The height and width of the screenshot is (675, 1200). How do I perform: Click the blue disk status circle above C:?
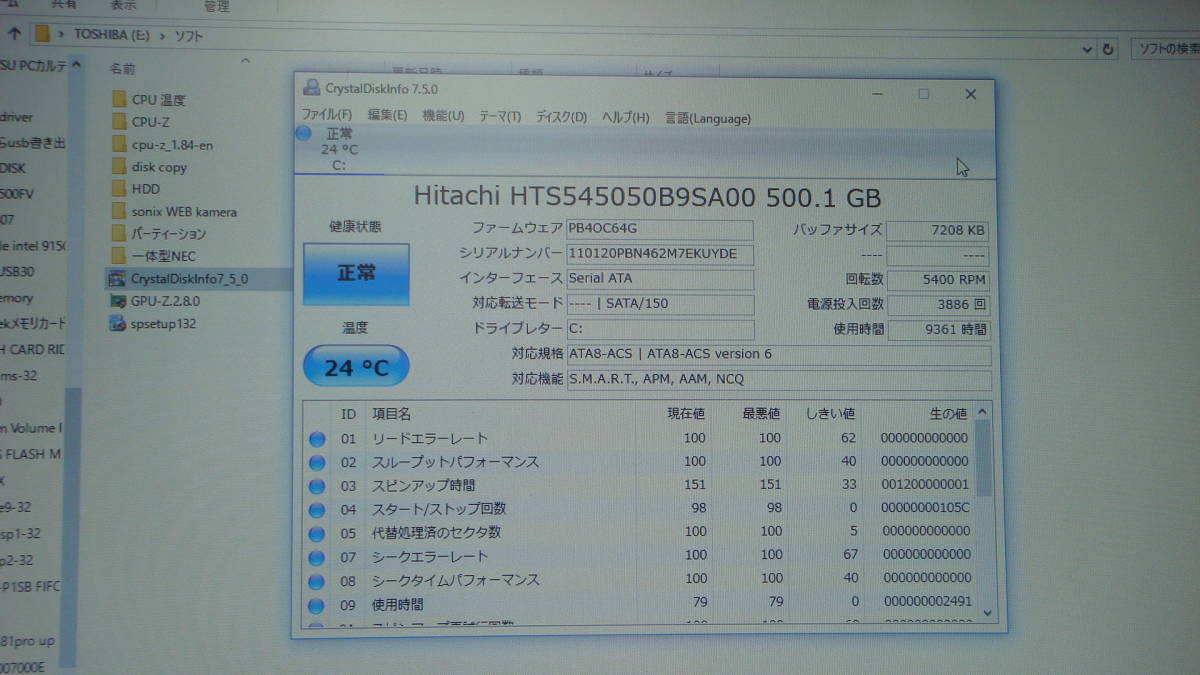pos(303,133)
